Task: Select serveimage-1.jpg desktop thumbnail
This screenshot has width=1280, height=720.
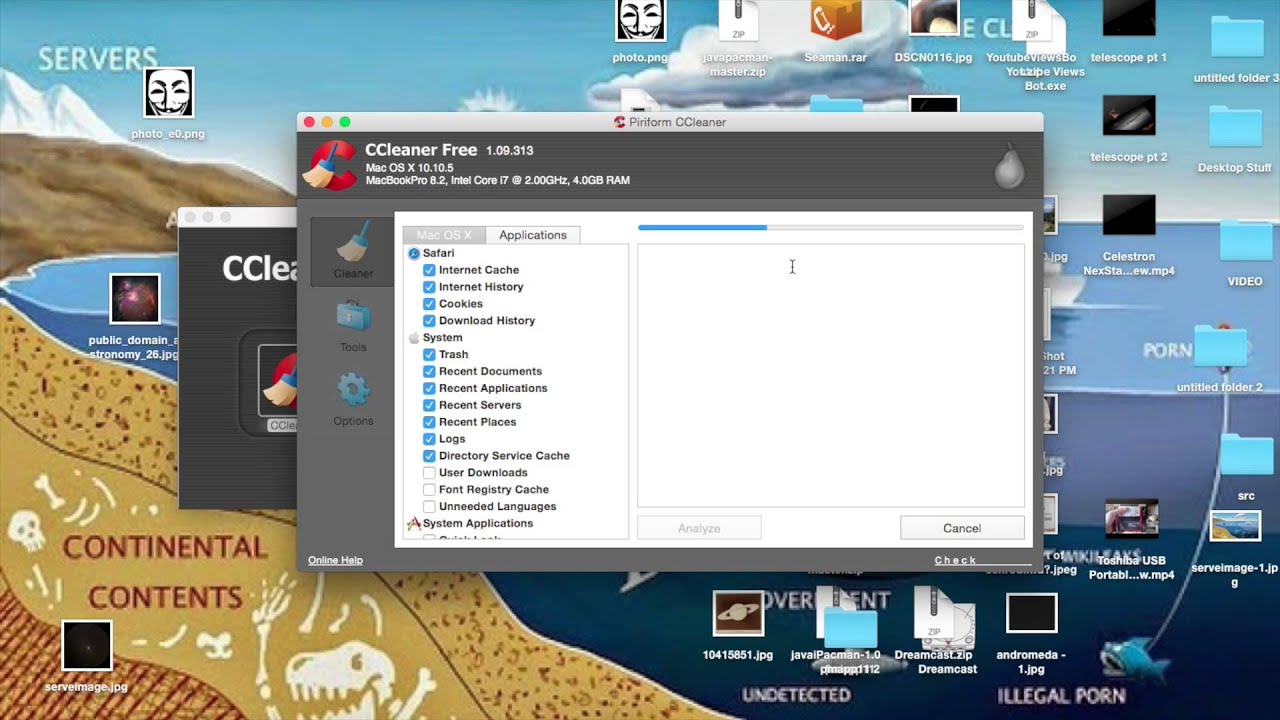Action: [1234, 526]
